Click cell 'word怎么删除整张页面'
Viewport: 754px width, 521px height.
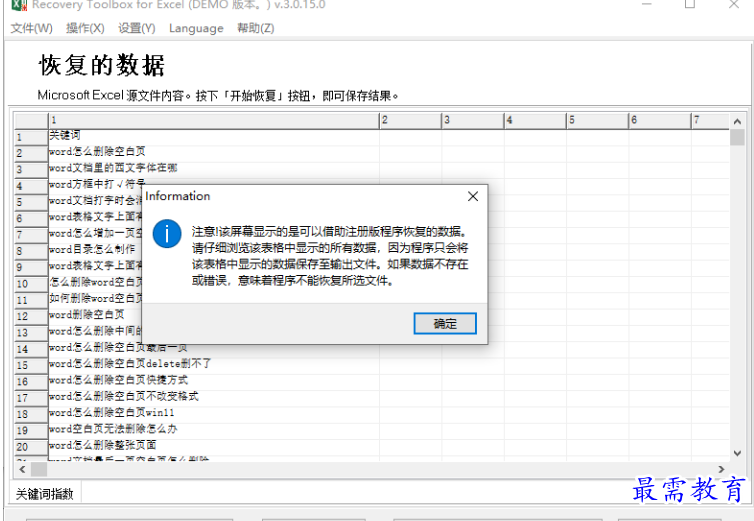coord(214,446)
